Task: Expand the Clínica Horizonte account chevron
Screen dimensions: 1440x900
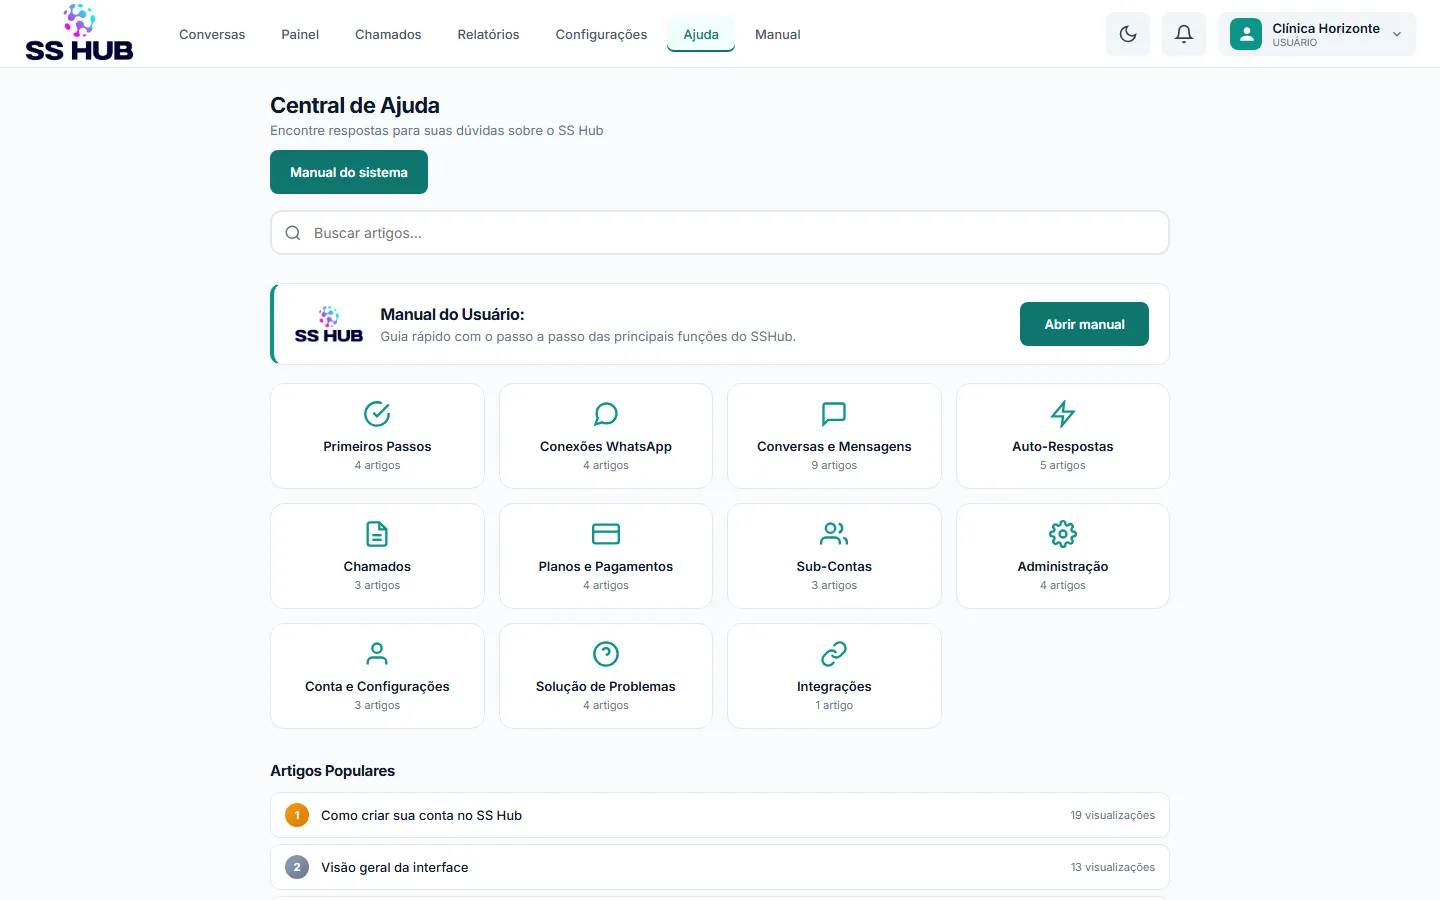Action: tap(1397, 34)
